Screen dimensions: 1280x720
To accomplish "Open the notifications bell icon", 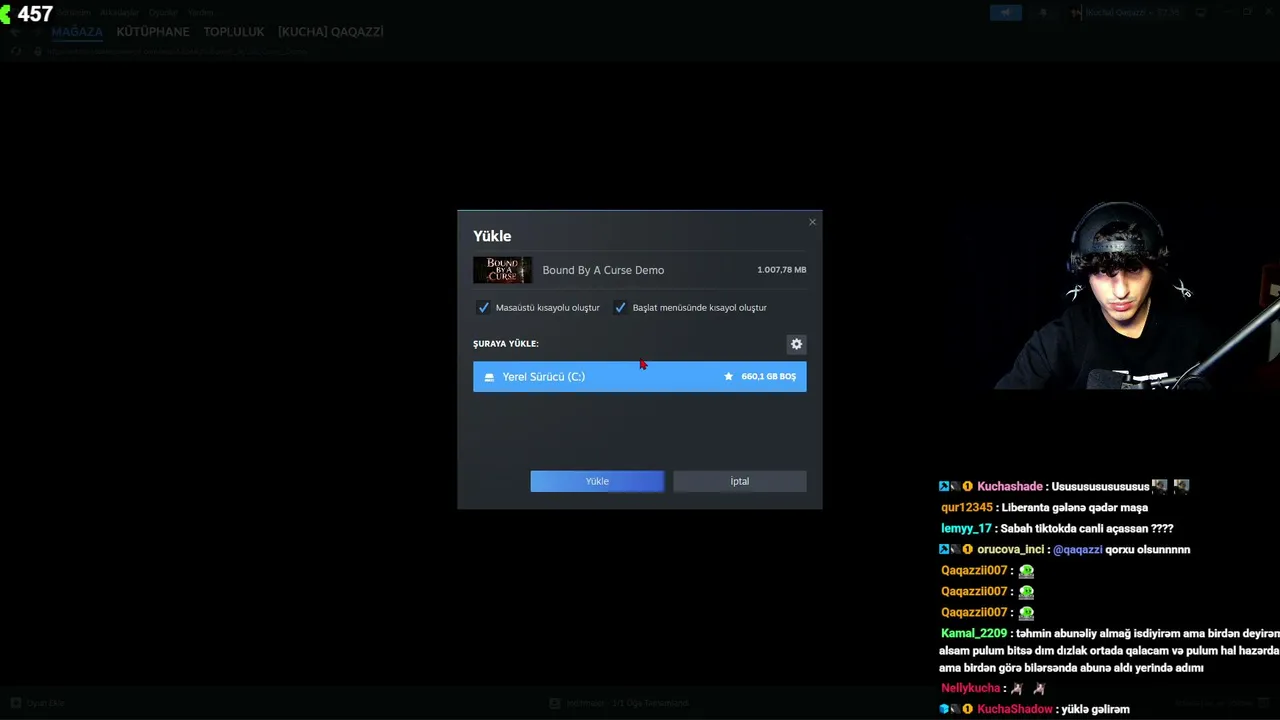I will coord(1043,13).
